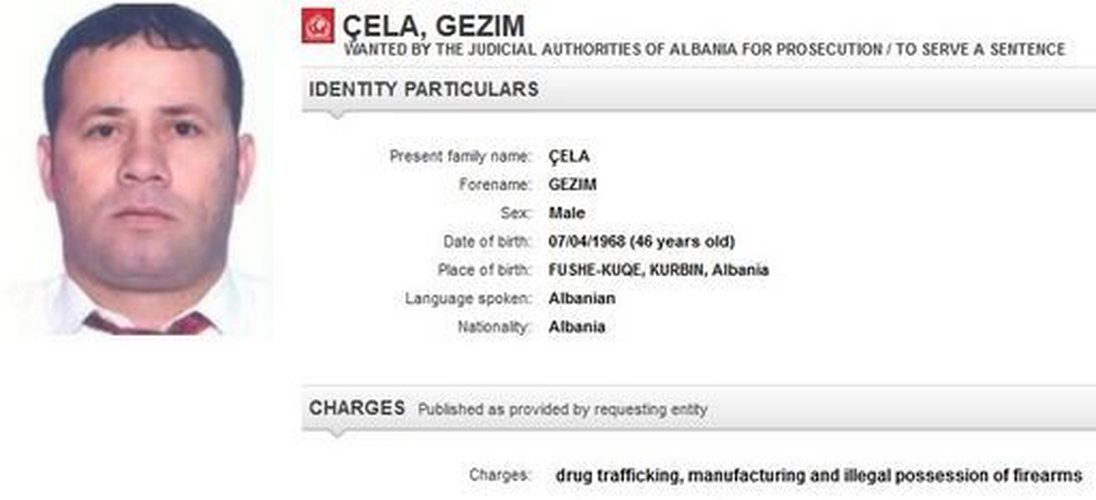
Task: Click the birthplace FUSHE-KUQE, KURBIN, Albania
Action: pos(658,270)
